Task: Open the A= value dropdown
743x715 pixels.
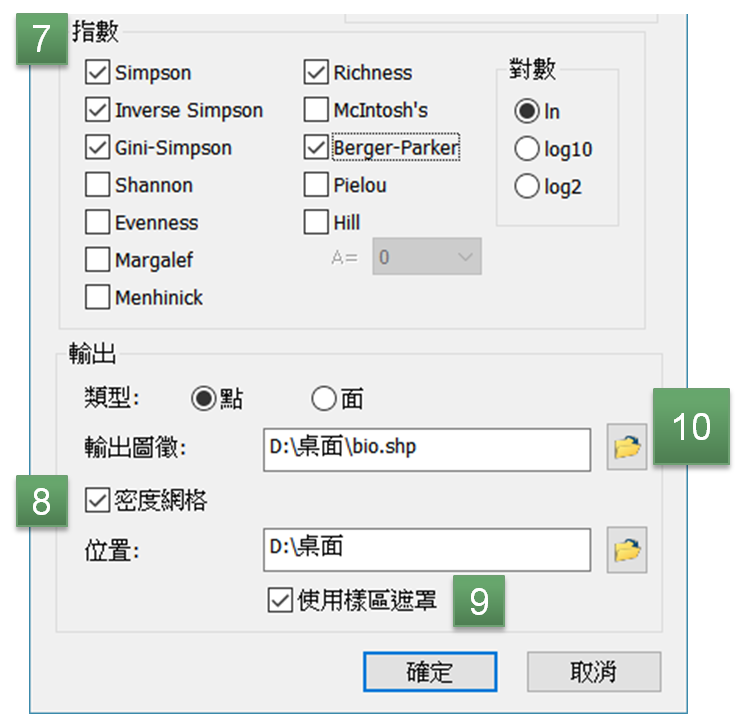Action: (x=427, y=257)
